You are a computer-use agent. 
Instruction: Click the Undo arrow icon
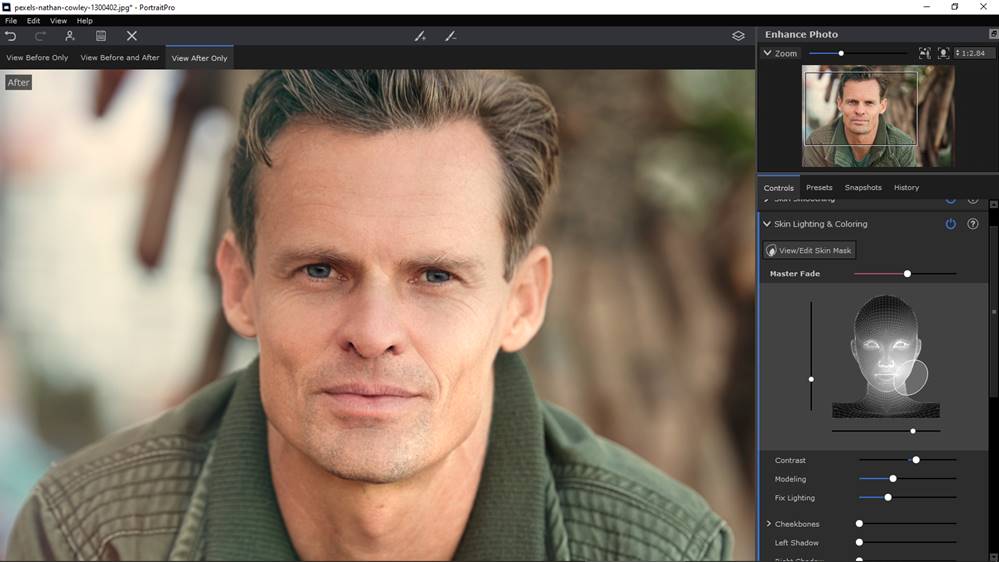(x=11, y=36)
